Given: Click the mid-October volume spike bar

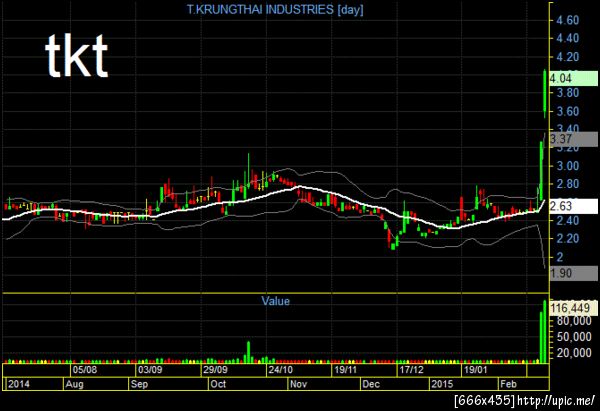Looking at the screenshot, I should click(x=248, y=352).
